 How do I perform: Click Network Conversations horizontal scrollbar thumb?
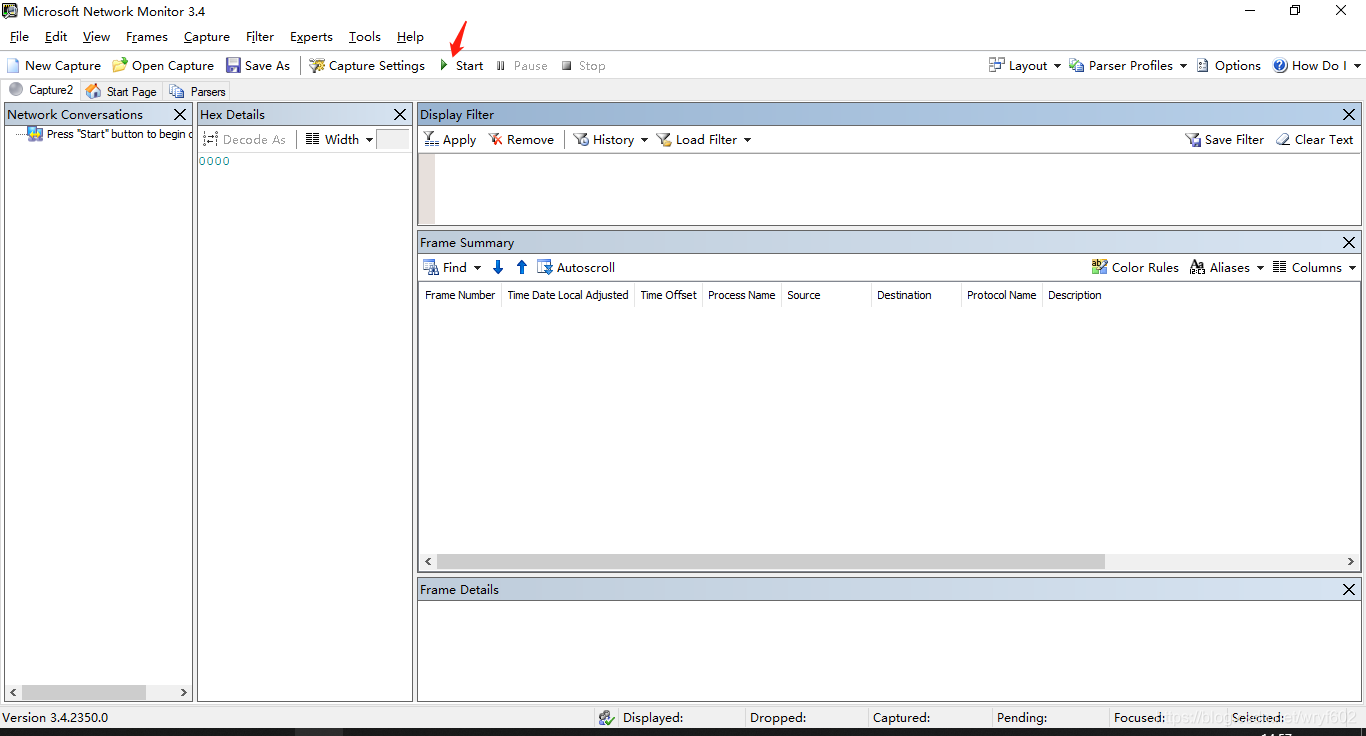(x=84, y=692)
